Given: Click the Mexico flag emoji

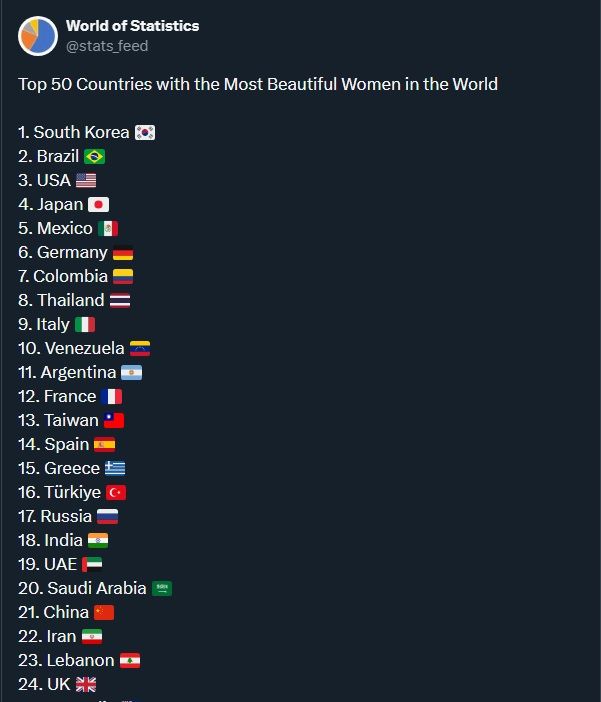Looking at the screenshot, I should pos(108,228).
